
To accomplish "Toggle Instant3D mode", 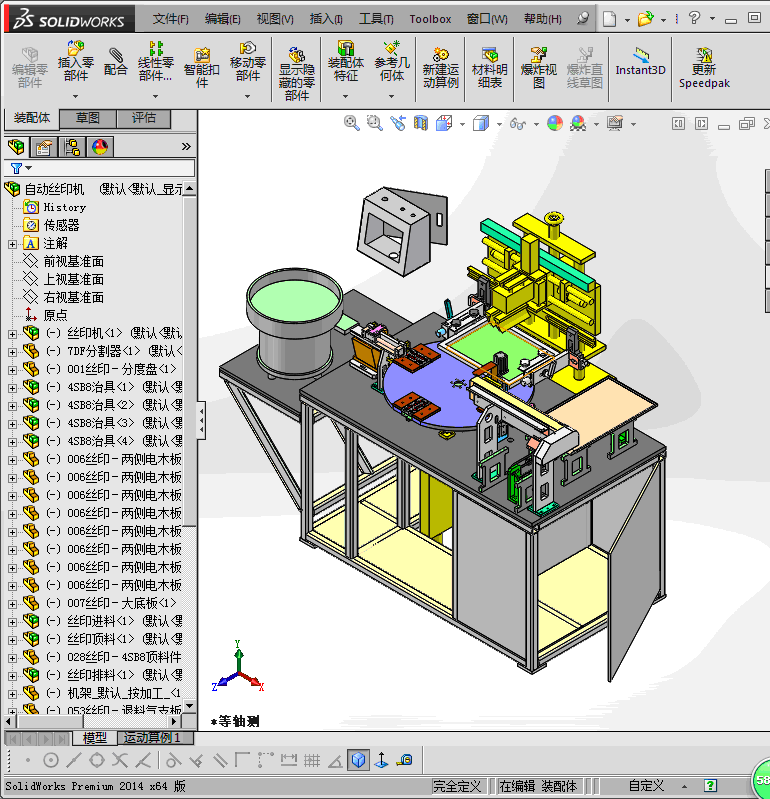I will tap(641, 61).
